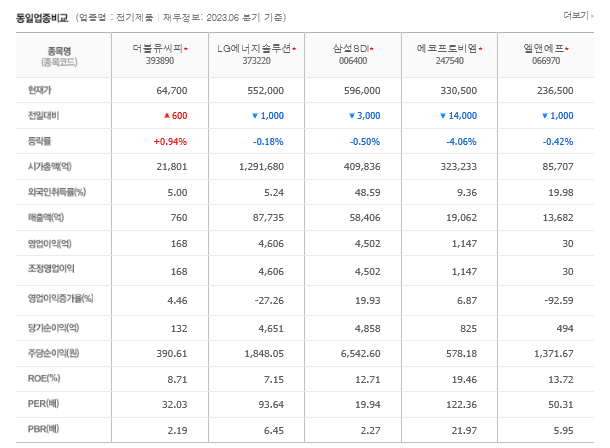Click PBR value 2.19

pos(177,431)
